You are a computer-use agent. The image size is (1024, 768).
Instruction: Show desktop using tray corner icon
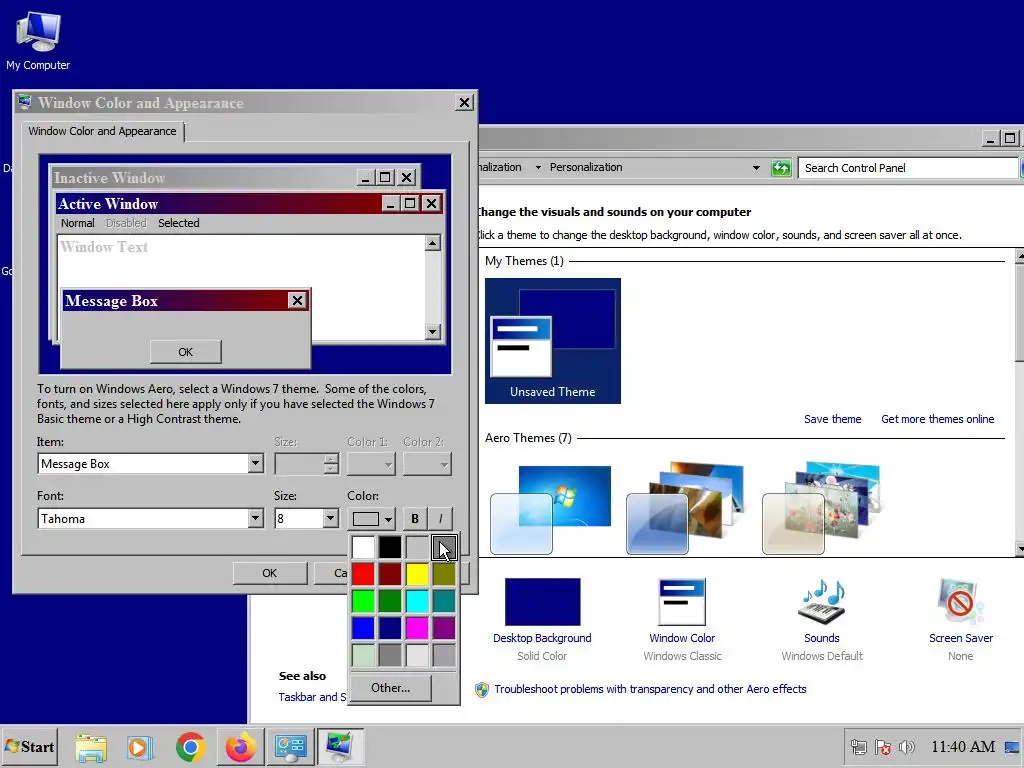1012,747
